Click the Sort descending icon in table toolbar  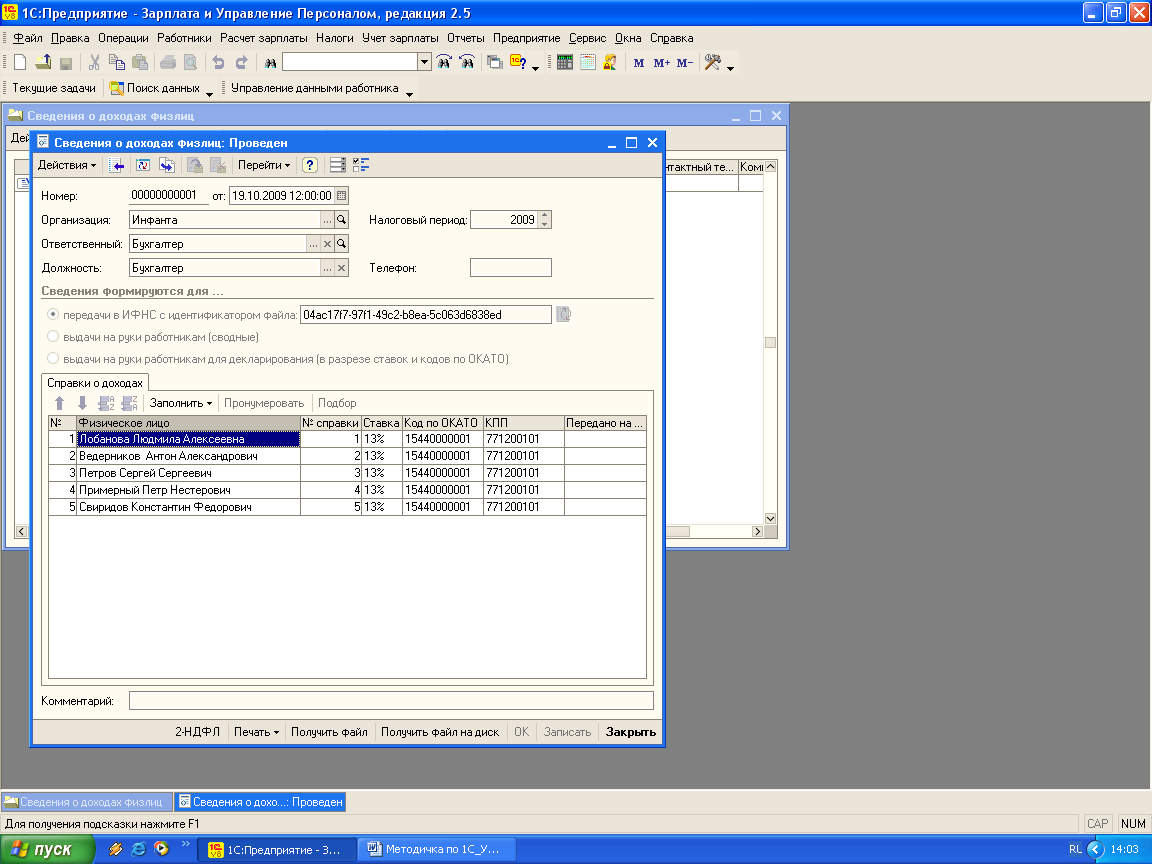point(129,403)
